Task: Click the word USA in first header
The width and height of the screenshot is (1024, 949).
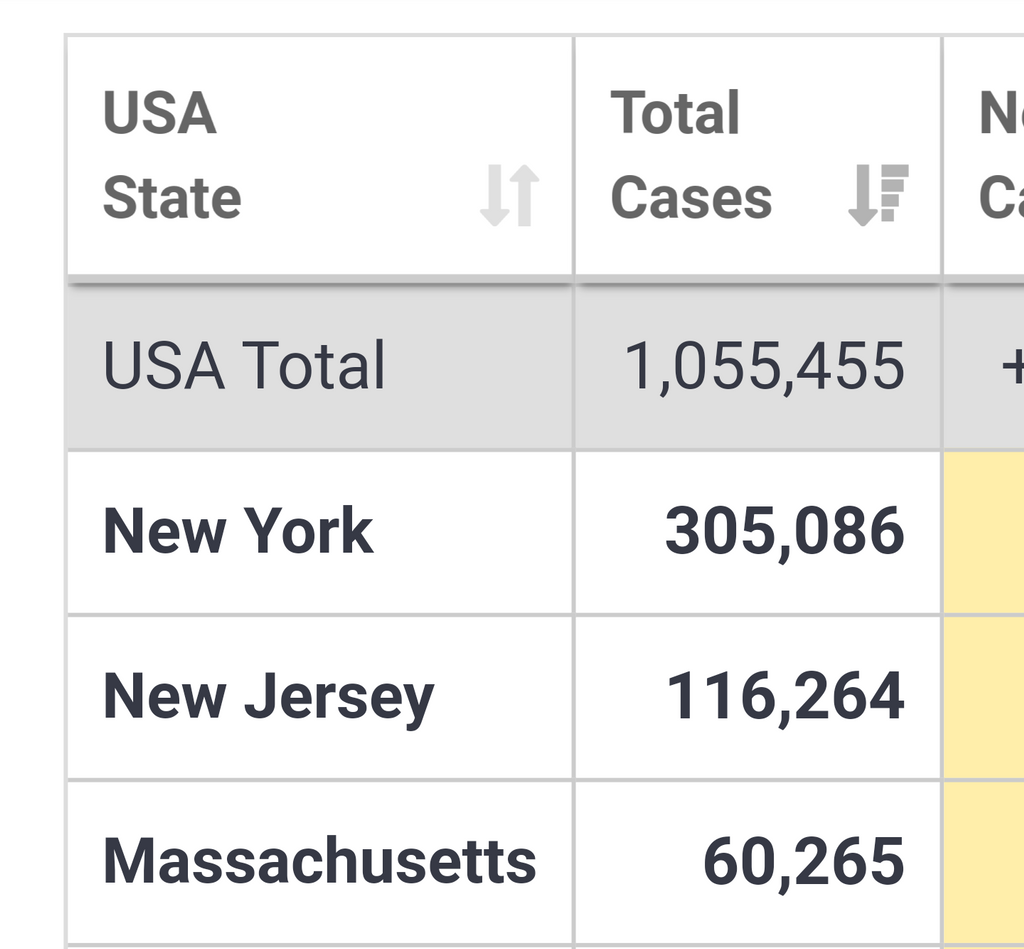Action: pos(159,113)
